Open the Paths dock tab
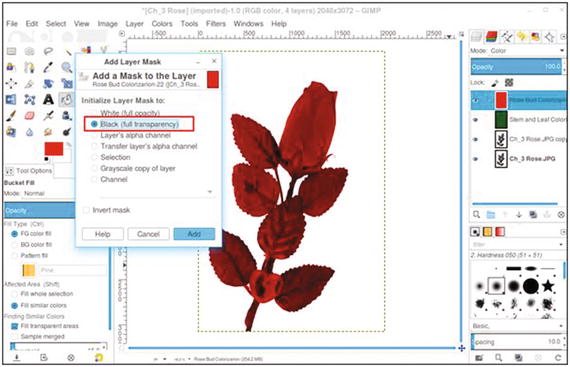 pyautogui.click(x=506, y=37)
